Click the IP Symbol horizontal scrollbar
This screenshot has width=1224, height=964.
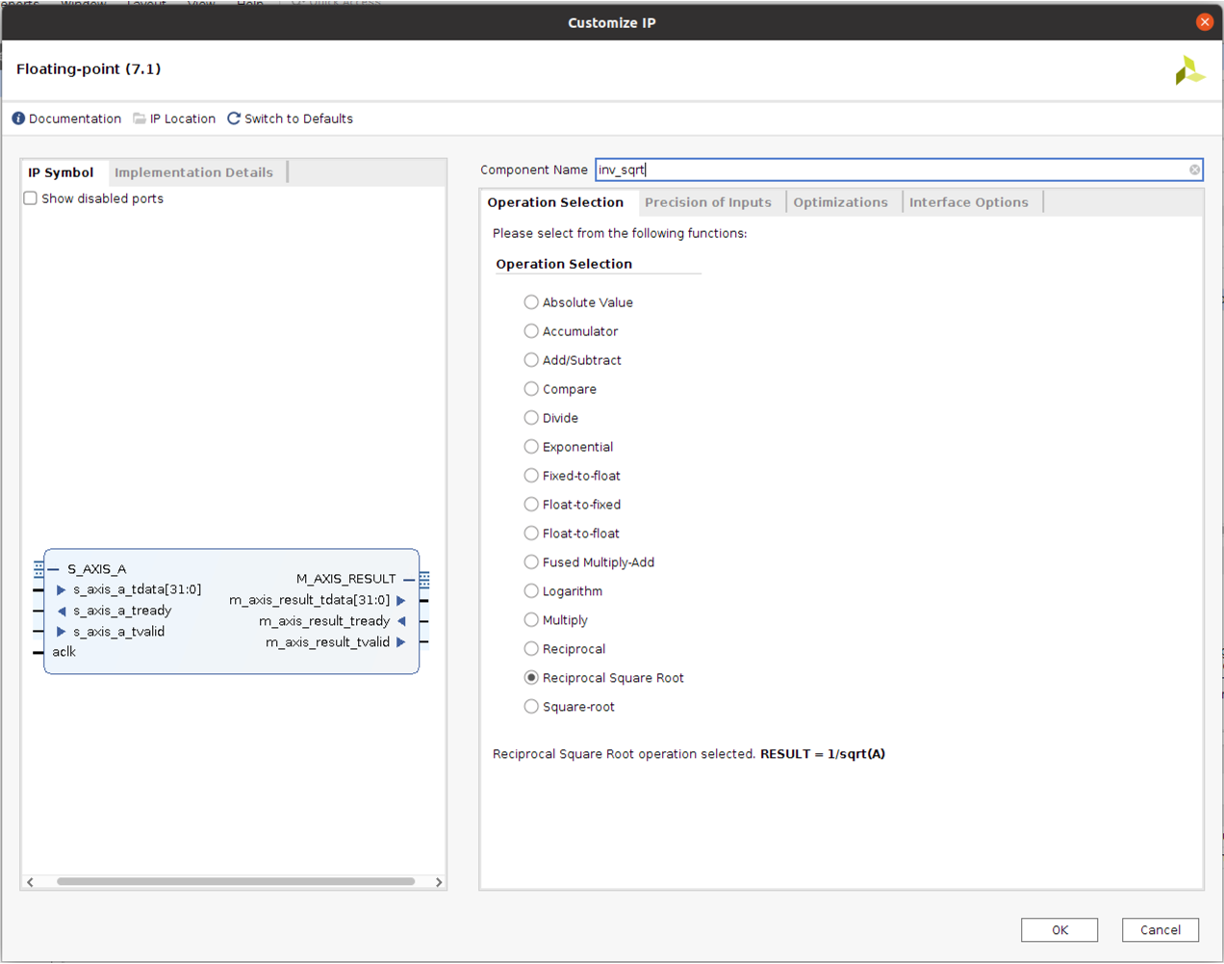pyautogui.click(x=235, y=882)
